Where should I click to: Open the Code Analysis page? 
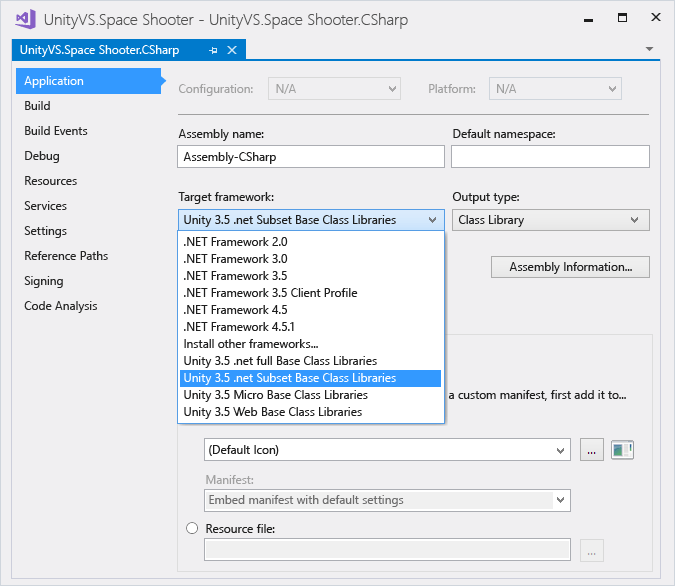(61, 306)
